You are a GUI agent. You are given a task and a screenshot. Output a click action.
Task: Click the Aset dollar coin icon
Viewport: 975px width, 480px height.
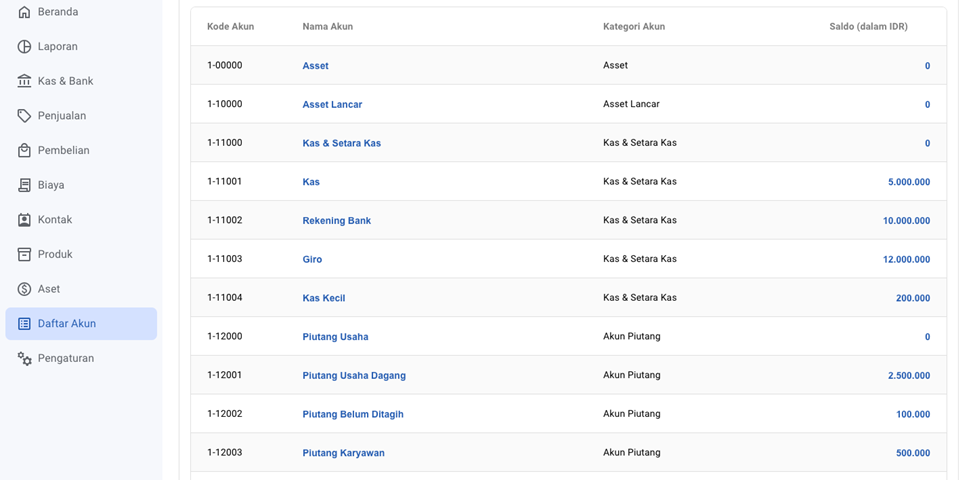coord(25,289)
